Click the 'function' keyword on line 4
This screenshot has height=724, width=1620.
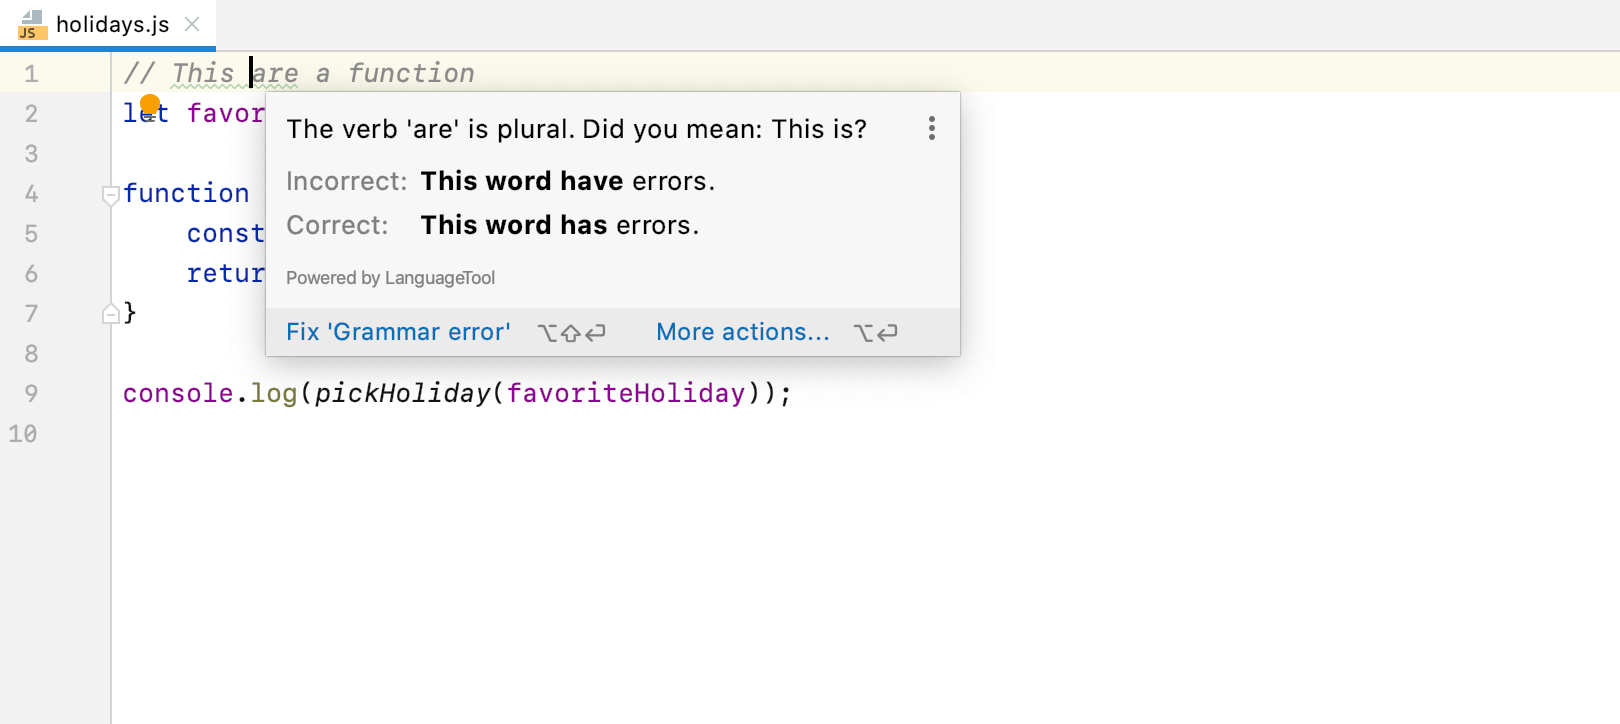click(186, 193)
